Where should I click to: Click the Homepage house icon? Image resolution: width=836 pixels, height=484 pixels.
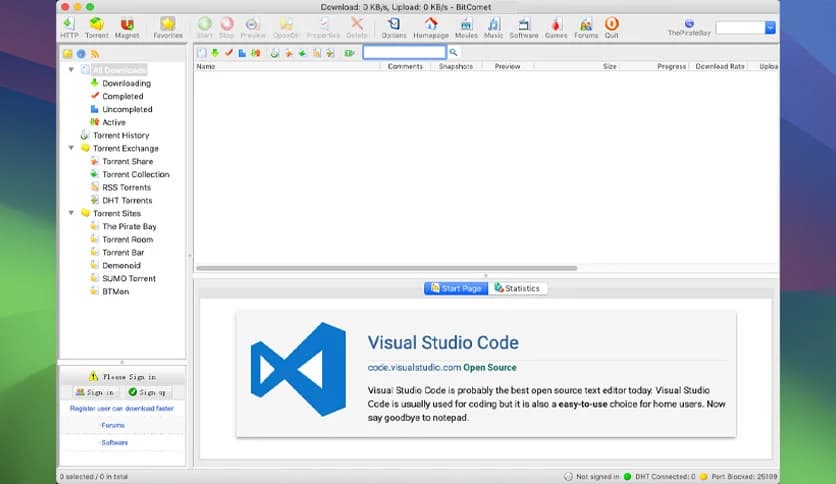431,25
